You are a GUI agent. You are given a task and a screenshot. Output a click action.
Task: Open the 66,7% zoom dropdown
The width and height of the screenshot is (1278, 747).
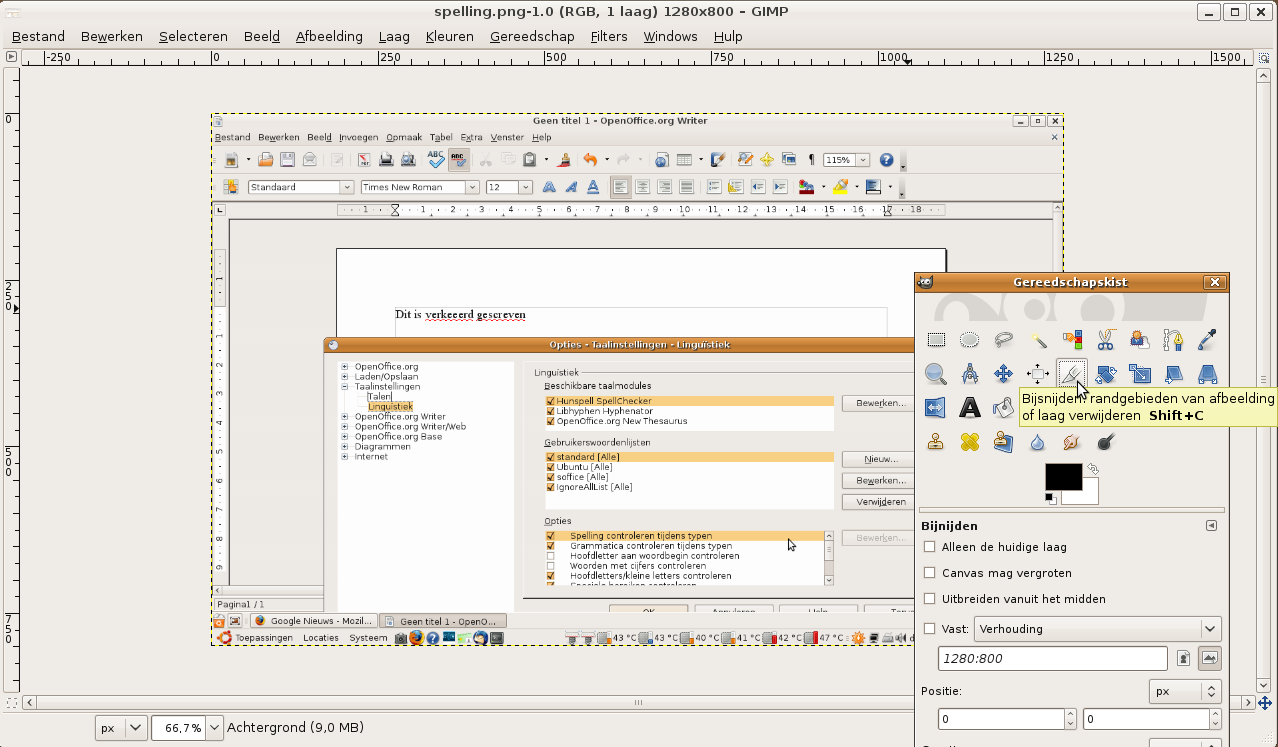pyautogui.click(x=213, y=728)
